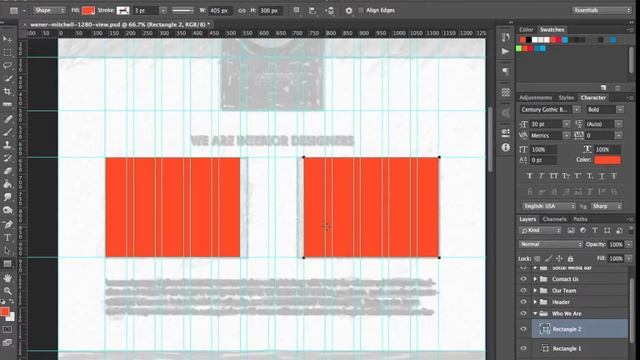Filter layers by pixel layers icon
The width and height of the screenshot is (640, 360).
(x=571, y=231)
